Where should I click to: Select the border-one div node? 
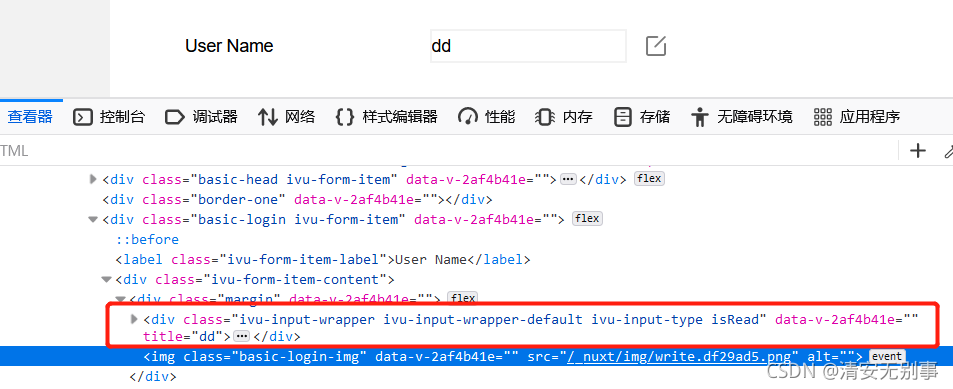tap(297, 199)
